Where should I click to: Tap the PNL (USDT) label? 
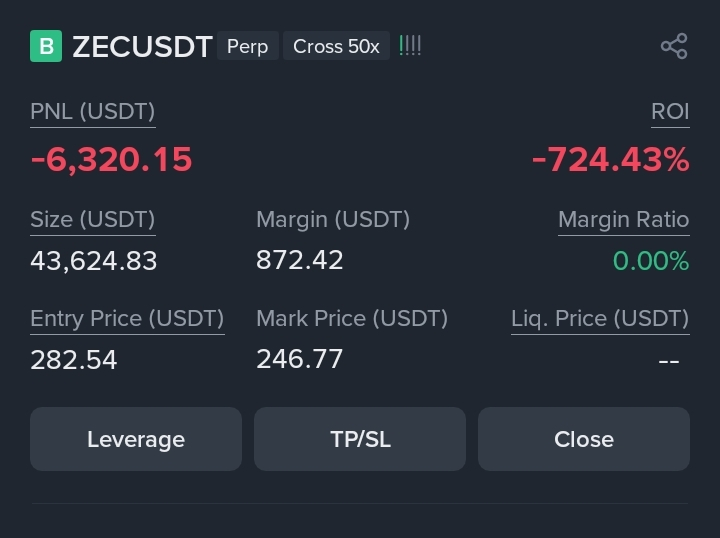tap(93, 112)
